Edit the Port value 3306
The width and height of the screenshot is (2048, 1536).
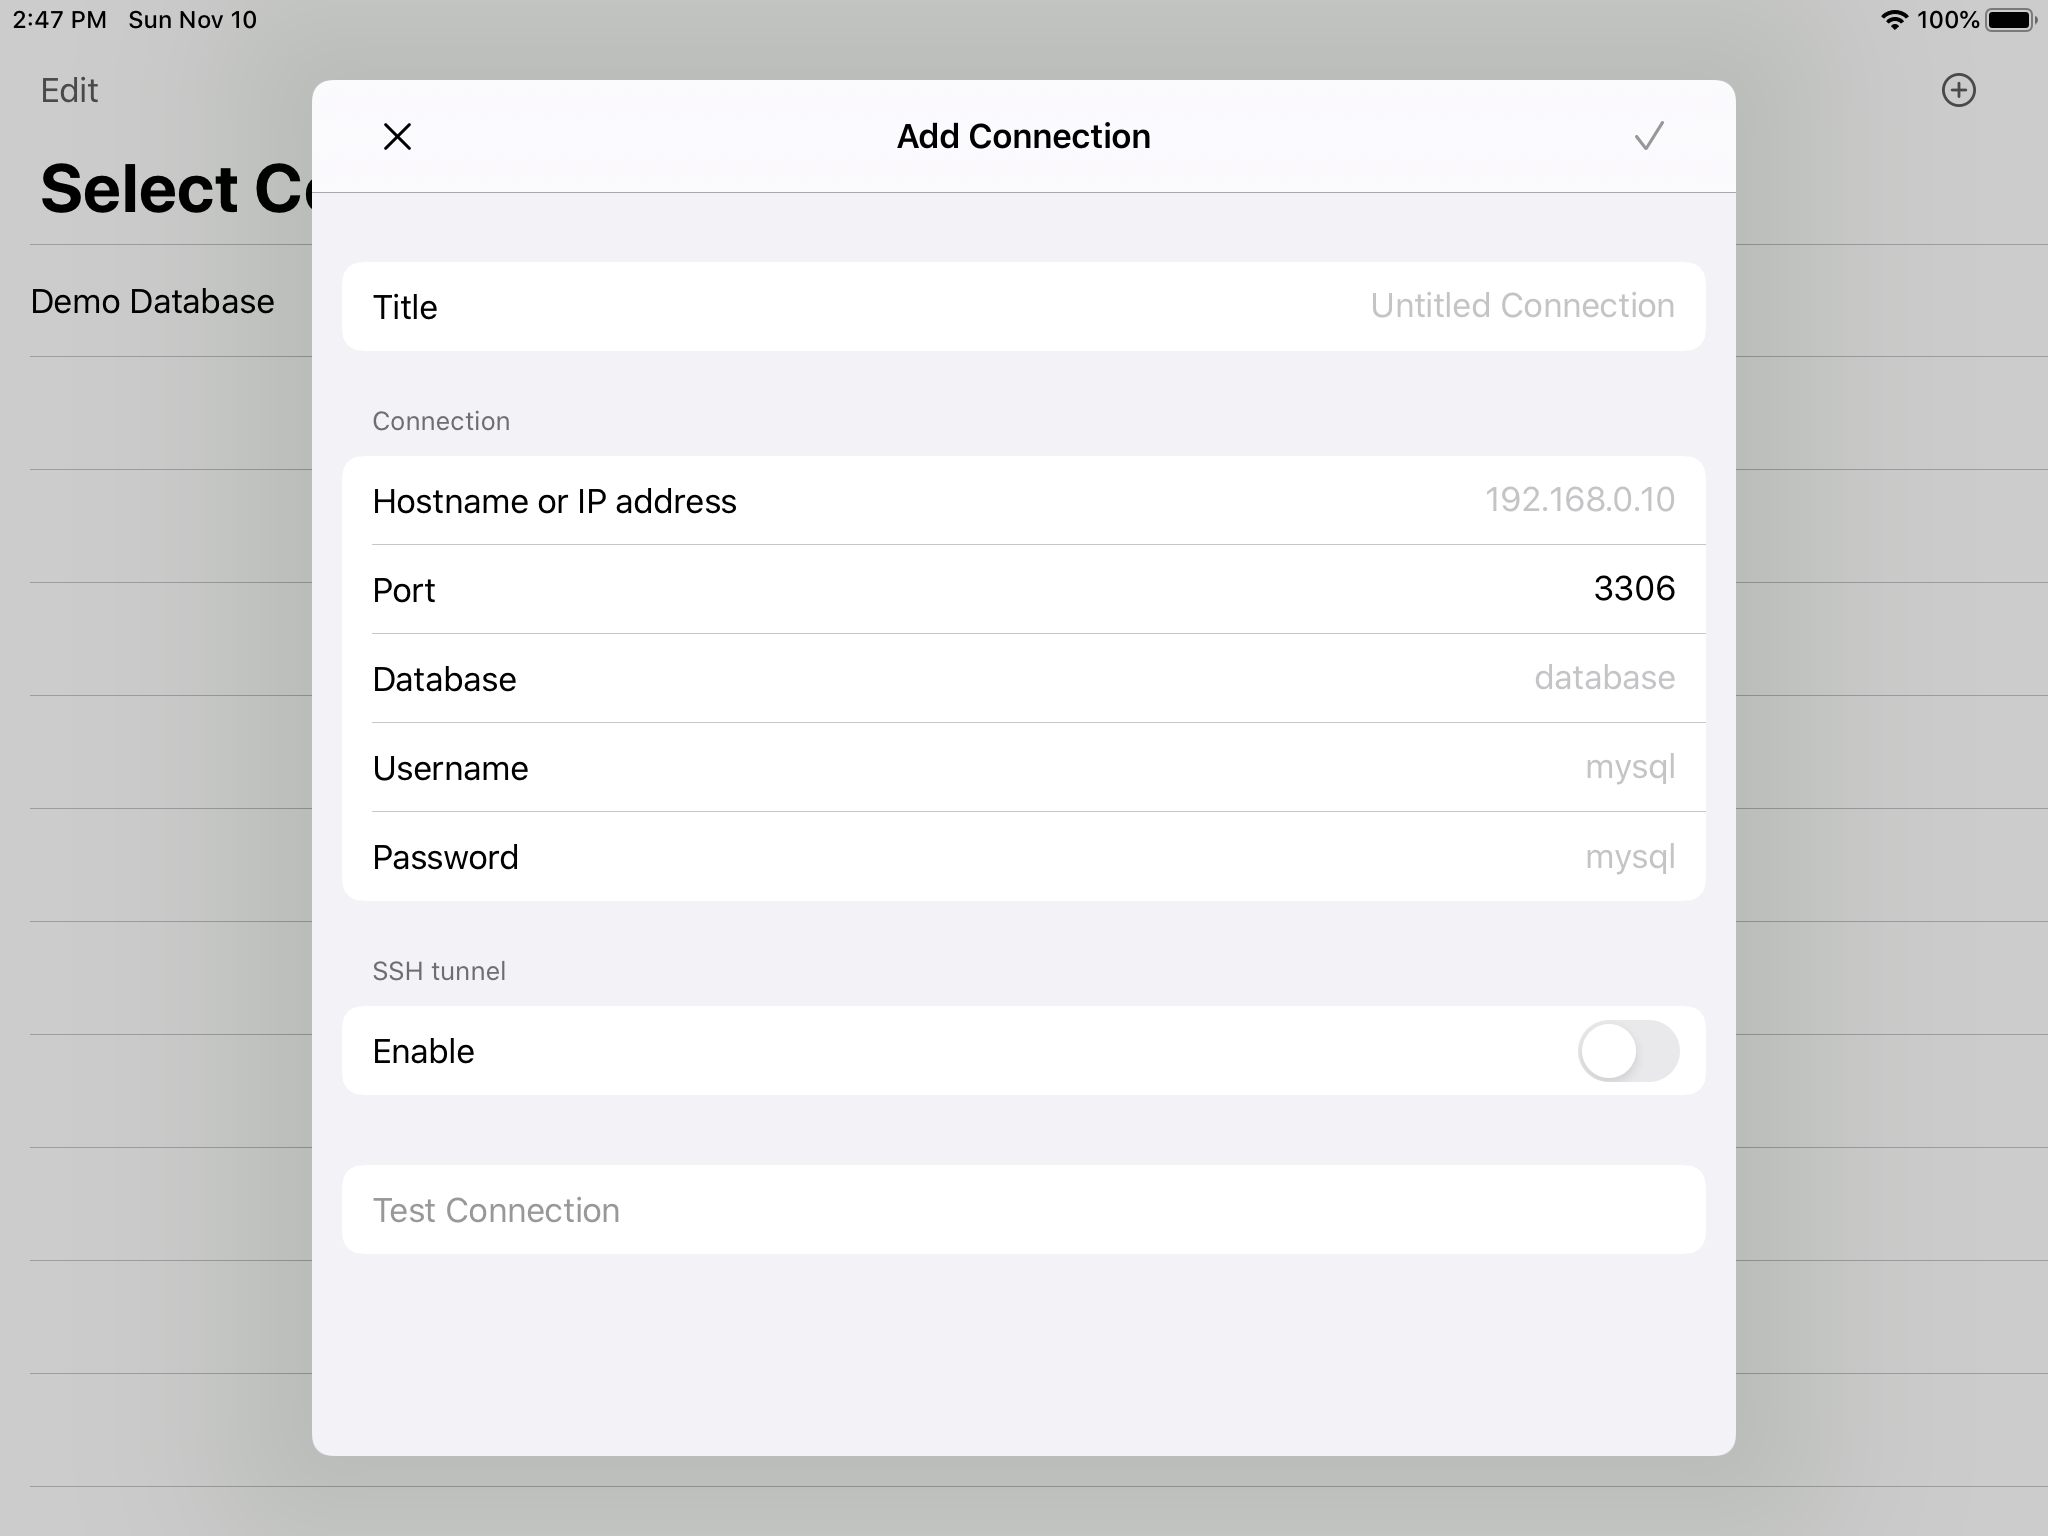point(1633,589)
